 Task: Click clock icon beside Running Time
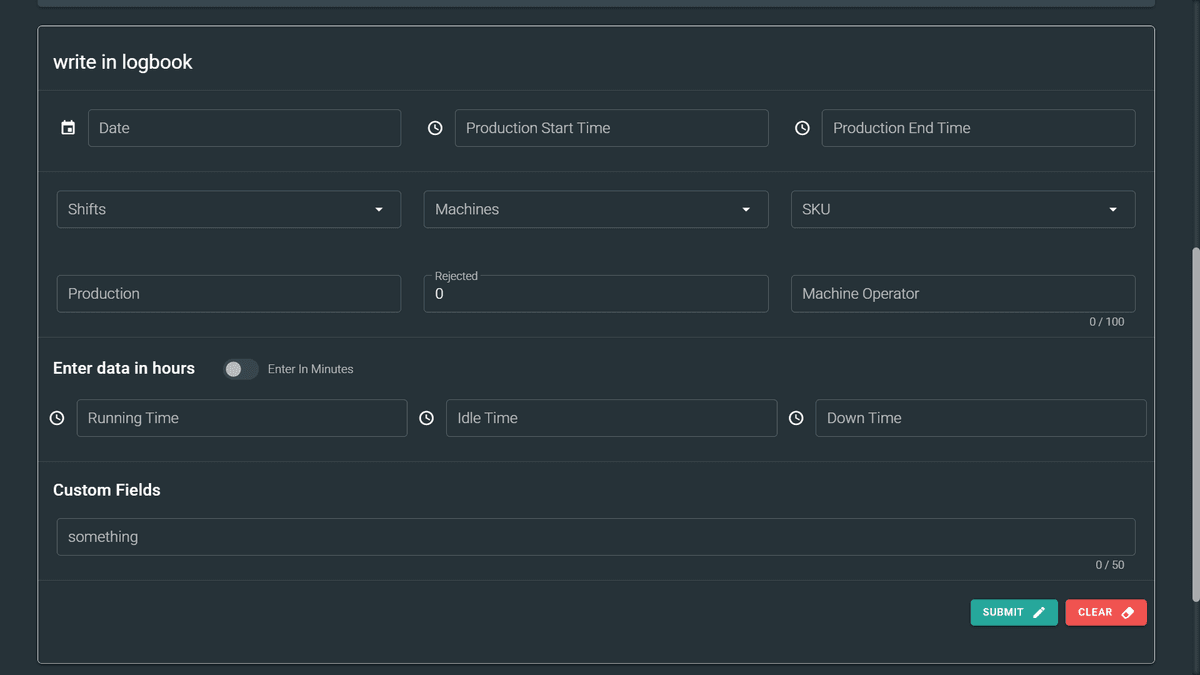click(57, 418)
